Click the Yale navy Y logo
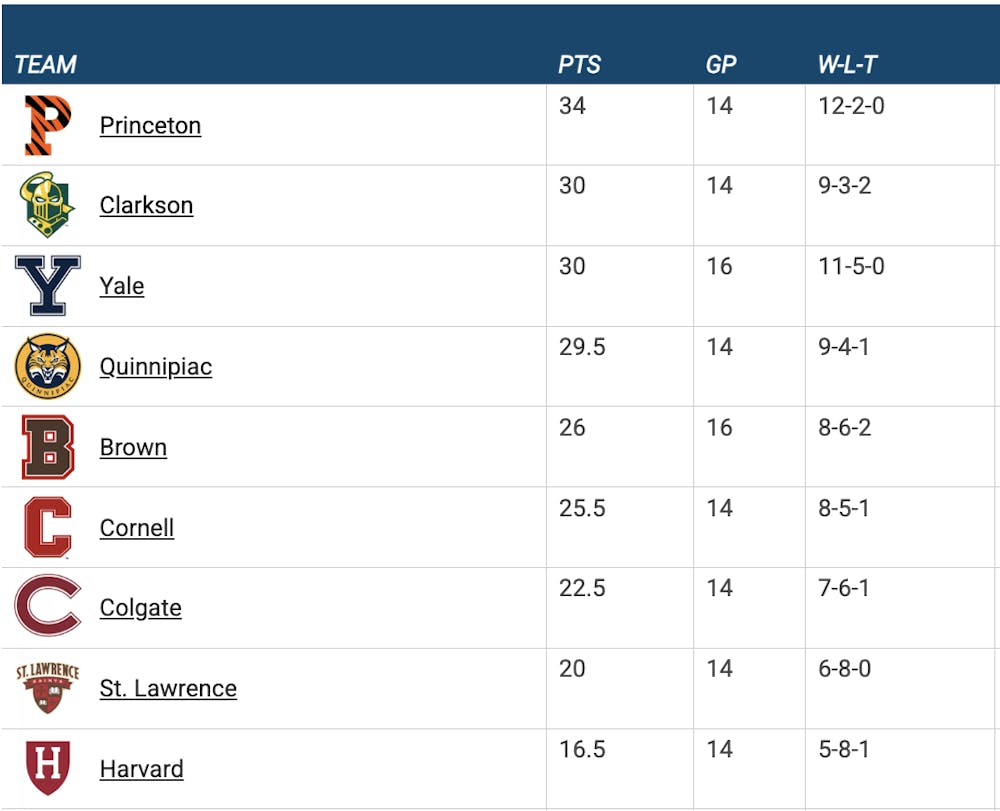The image size is (1000, 811). pos(47,286)
